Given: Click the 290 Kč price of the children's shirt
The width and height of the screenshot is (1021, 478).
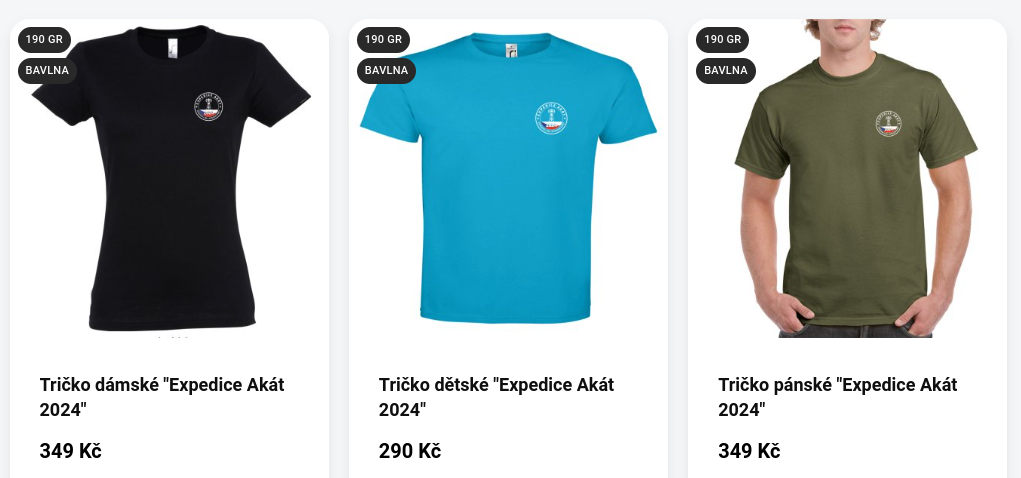Looking at the screenshot, I should (410, 451).
